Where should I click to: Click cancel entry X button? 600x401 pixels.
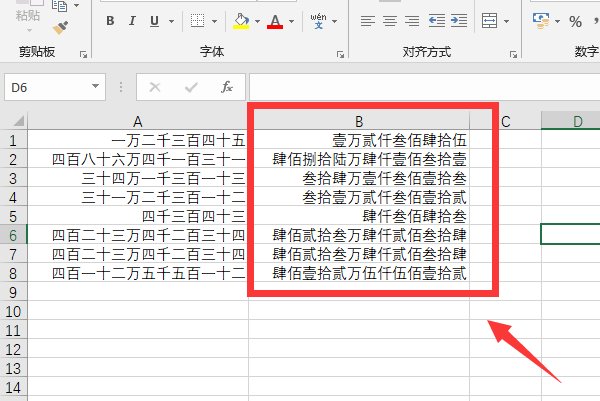155,87
